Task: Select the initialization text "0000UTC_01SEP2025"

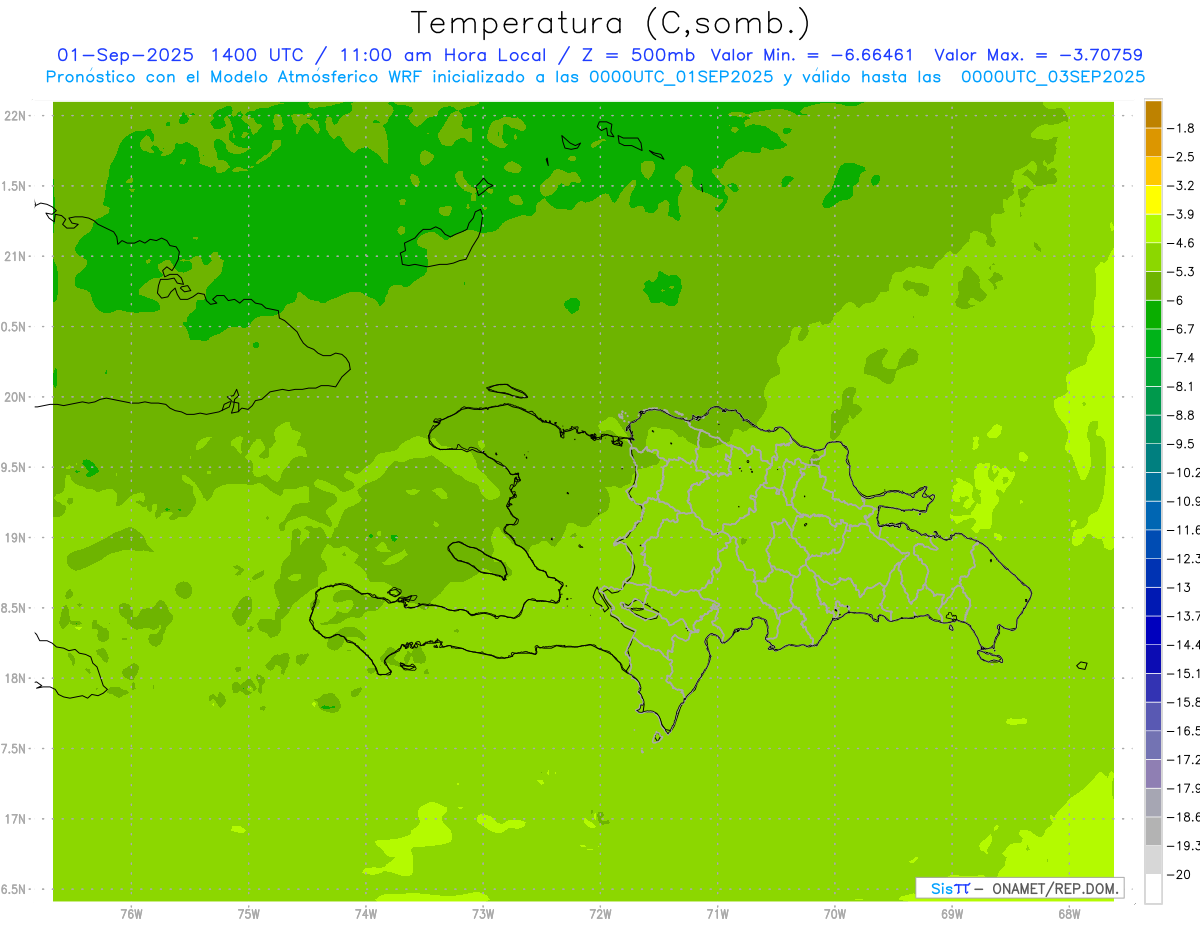Action: [x=679, y=76]
